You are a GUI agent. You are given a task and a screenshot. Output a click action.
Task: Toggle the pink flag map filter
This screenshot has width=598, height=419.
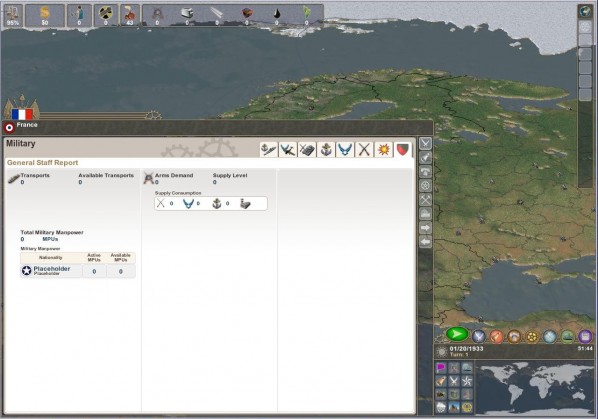coord(441,368)
